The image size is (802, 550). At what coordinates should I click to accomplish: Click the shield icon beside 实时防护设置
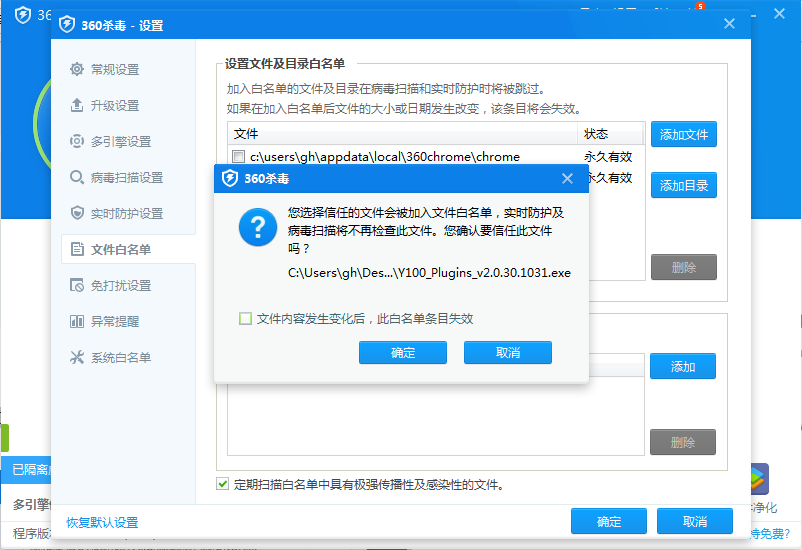click(77, 213)
